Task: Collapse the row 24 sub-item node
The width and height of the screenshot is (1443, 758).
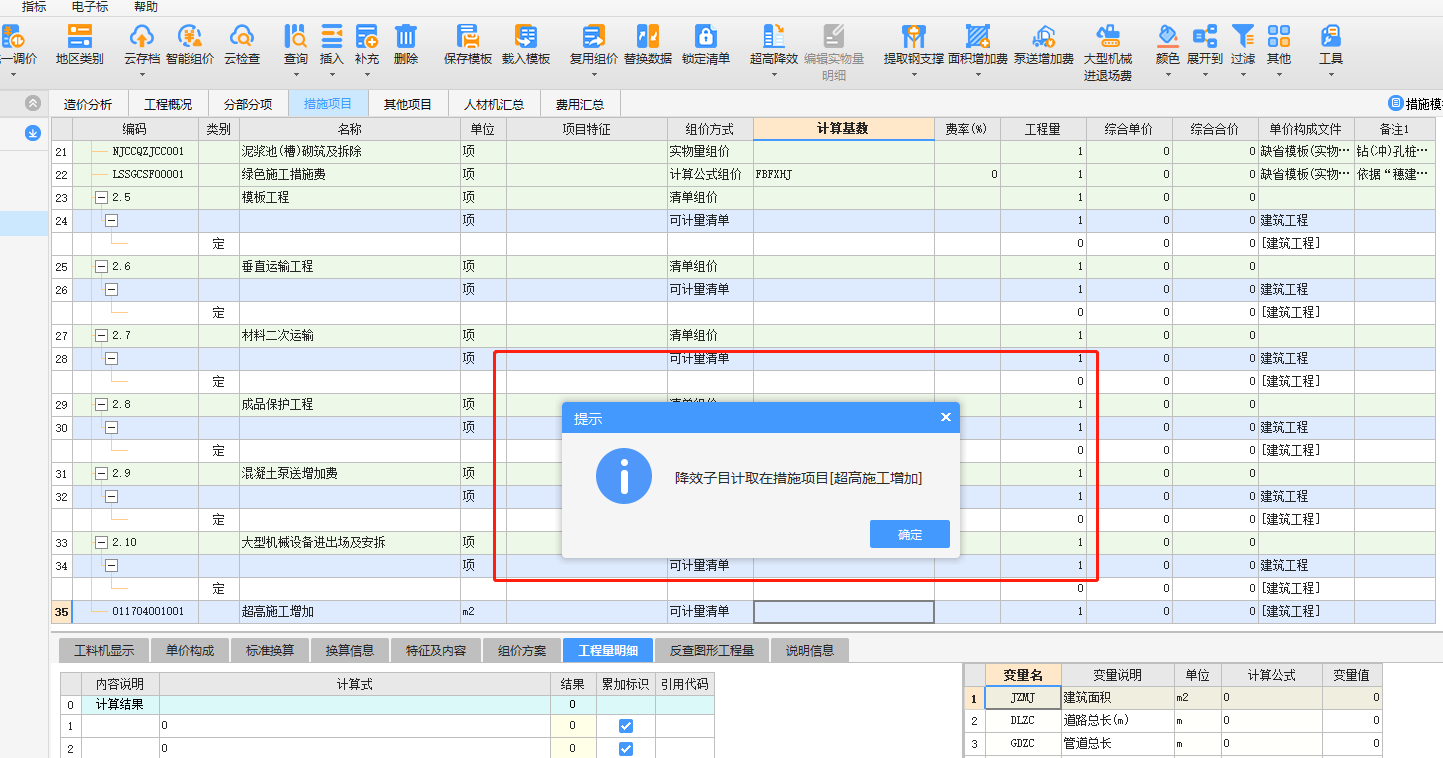Action: tap(111, 221)
